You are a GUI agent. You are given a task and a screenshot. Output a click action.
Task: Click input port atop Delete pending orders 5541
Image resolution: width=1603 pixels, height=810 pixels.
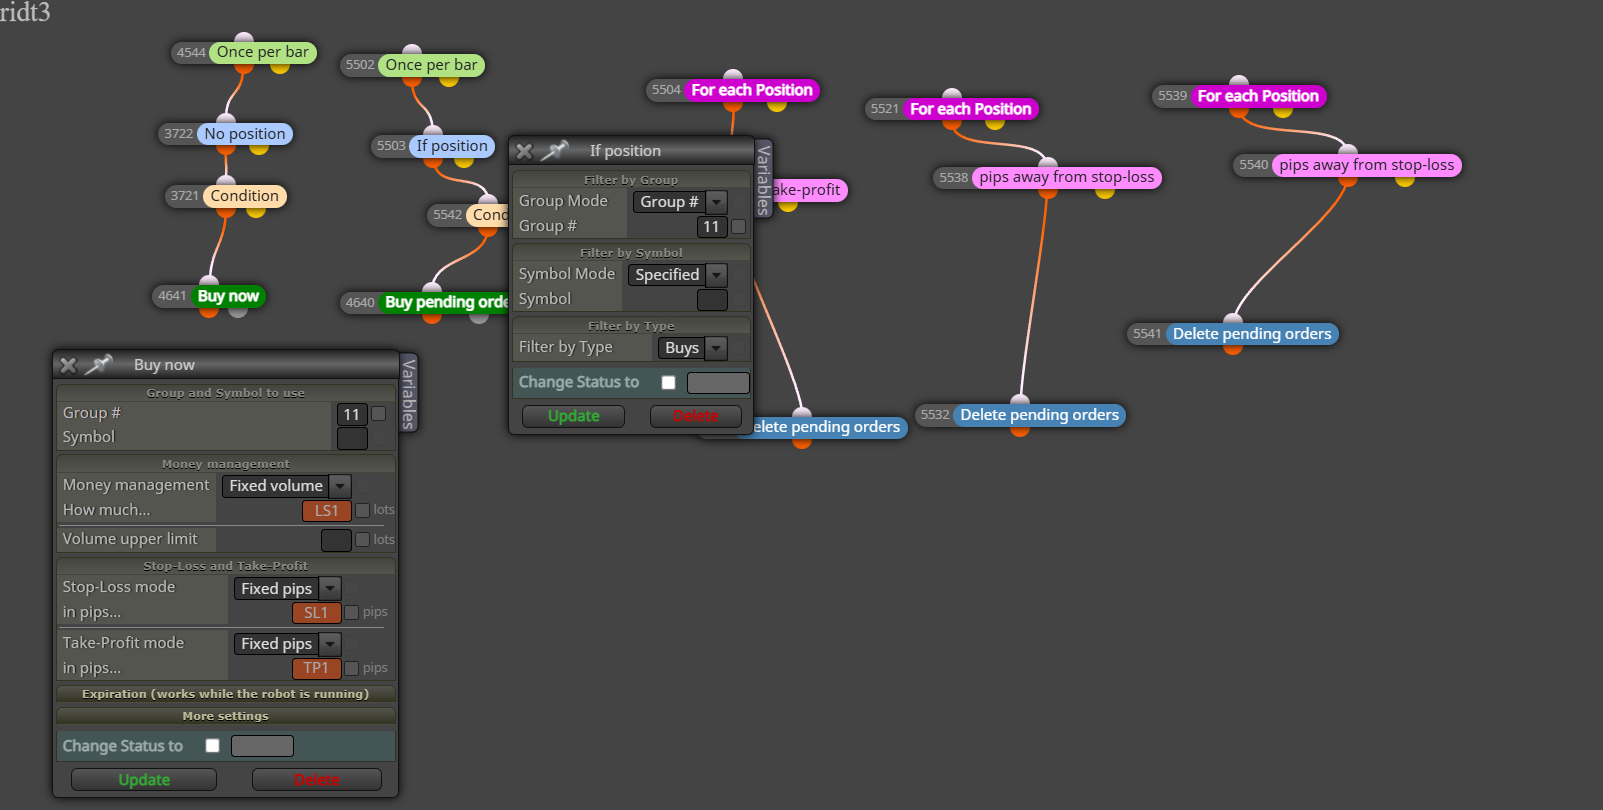coord(1234,320)
